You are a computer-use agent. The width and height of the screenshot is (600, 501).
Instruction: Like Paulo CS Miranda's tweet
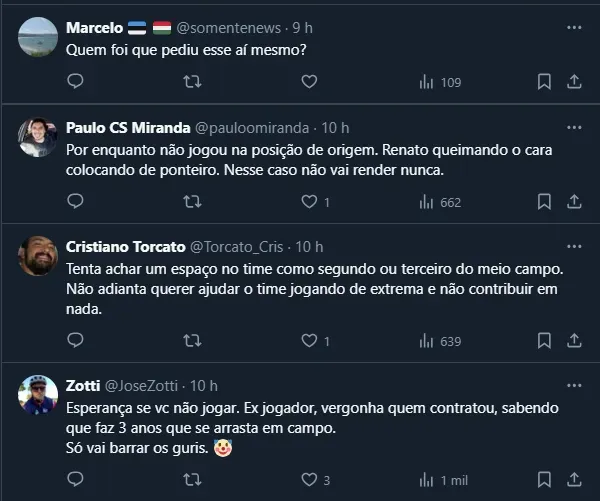click(309, 202)
